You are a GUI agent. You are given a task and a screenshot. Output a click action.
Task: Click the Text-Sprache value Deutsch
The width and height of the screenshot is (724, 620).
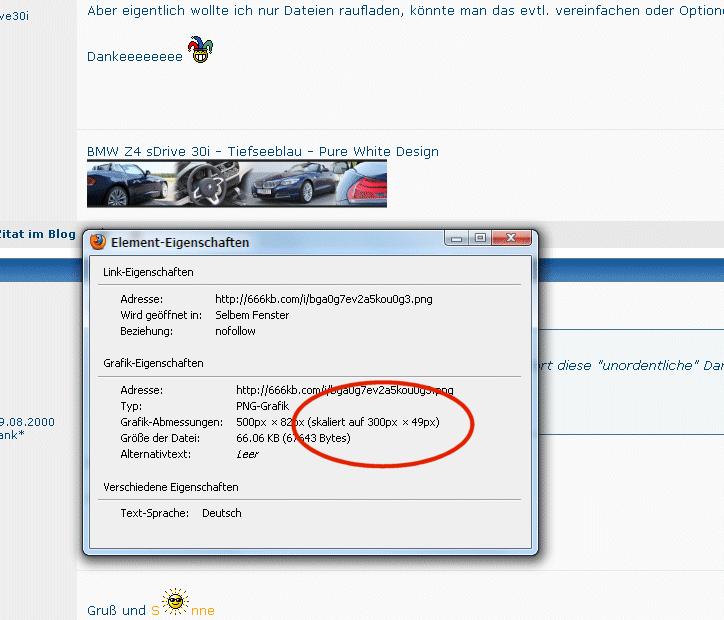coord(221,513)
